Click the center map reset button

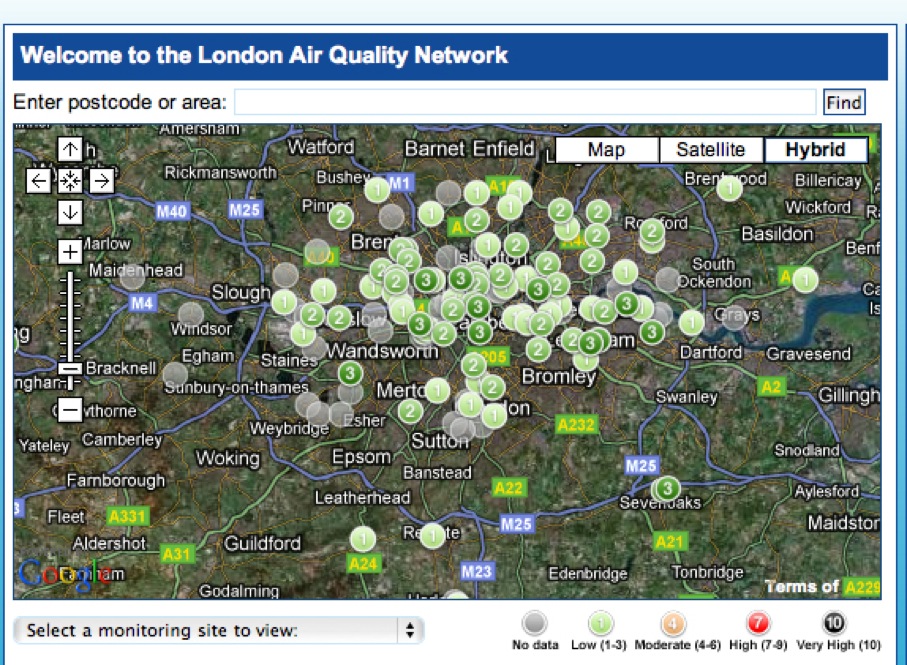[x=69, y=181]
